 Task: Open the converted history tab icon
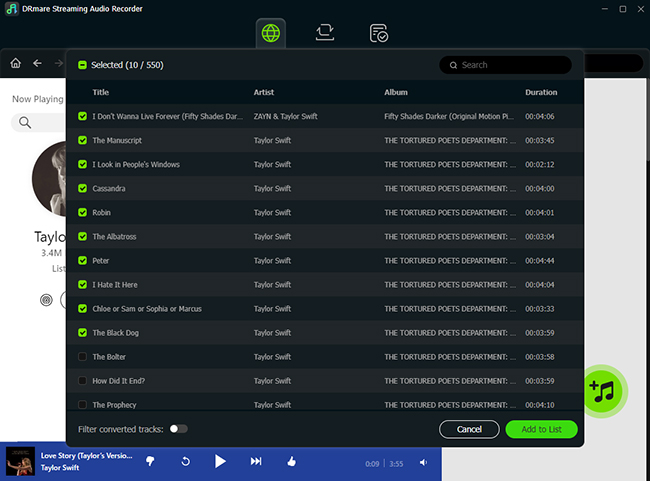[x=378, y=33]
